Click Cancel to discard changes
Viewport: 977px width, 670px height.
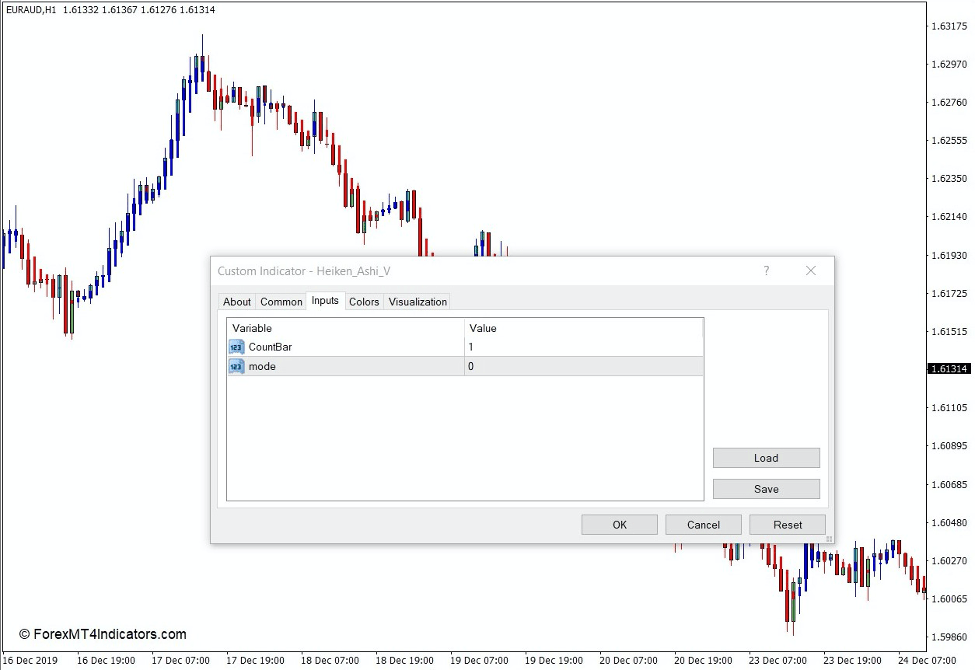click(x=703, y=524)
